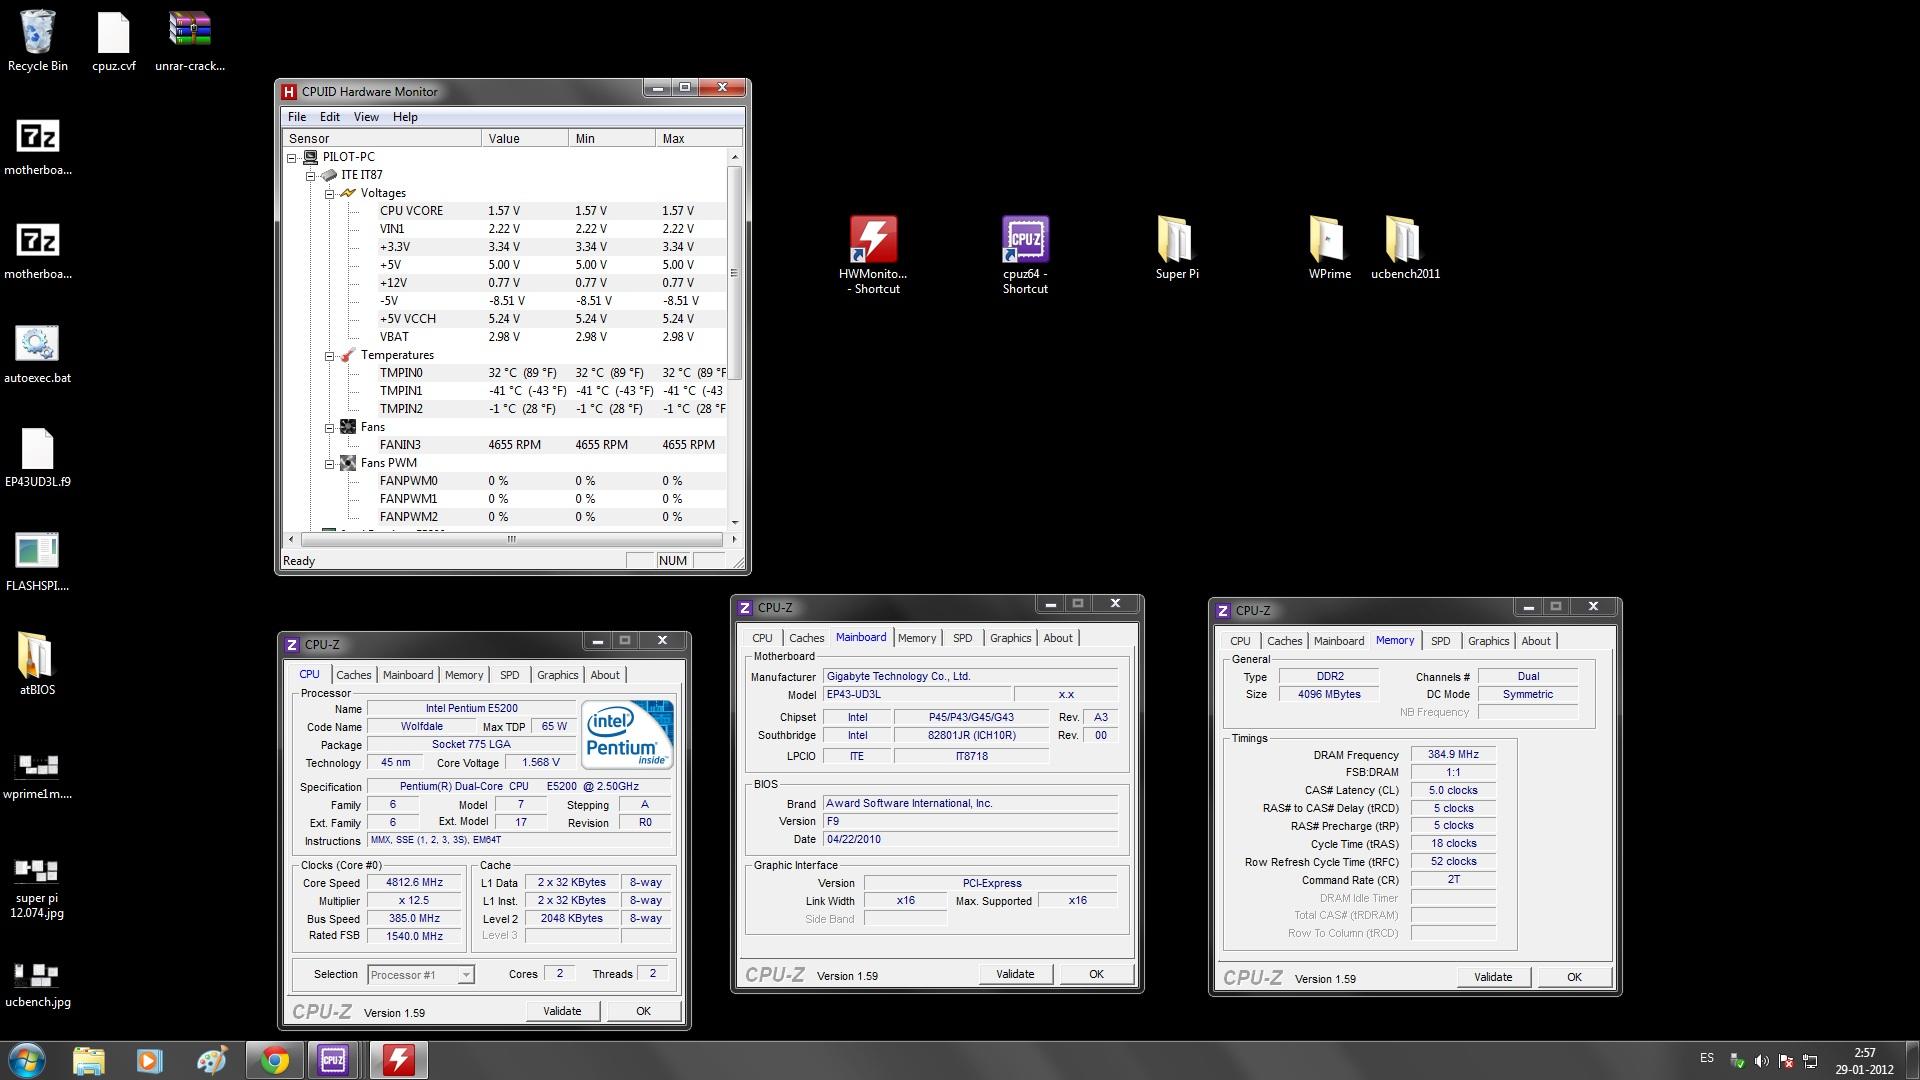The height and width of the screenshot is (1080, 1920).
Task: Switch to Mainboard tab in Memory CPU-Z window
Action: [x=1338, y=641]
